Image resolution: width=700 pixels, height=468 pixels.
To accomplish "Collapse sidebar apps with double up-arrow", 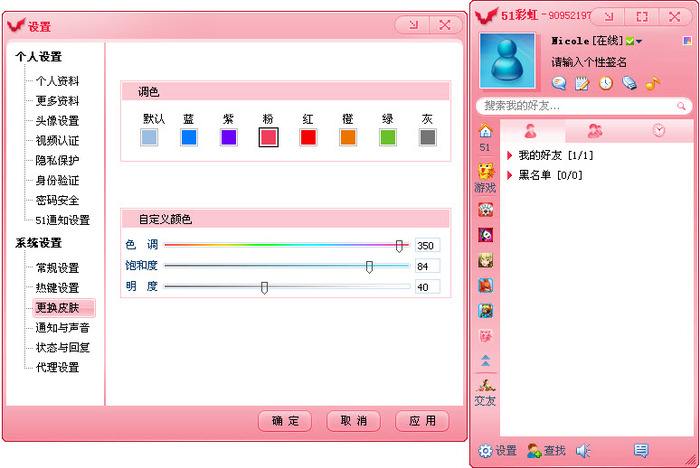I will (486, 360).
